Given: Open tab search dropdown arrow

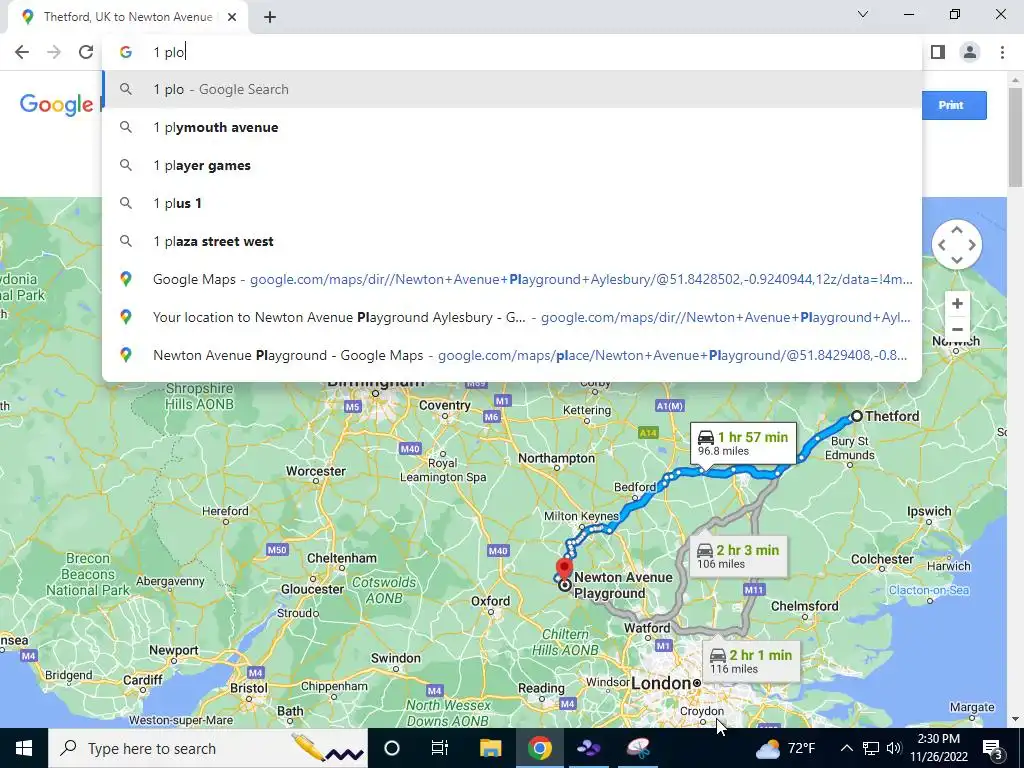Looking at the screenshot, I should click(863, 14).
